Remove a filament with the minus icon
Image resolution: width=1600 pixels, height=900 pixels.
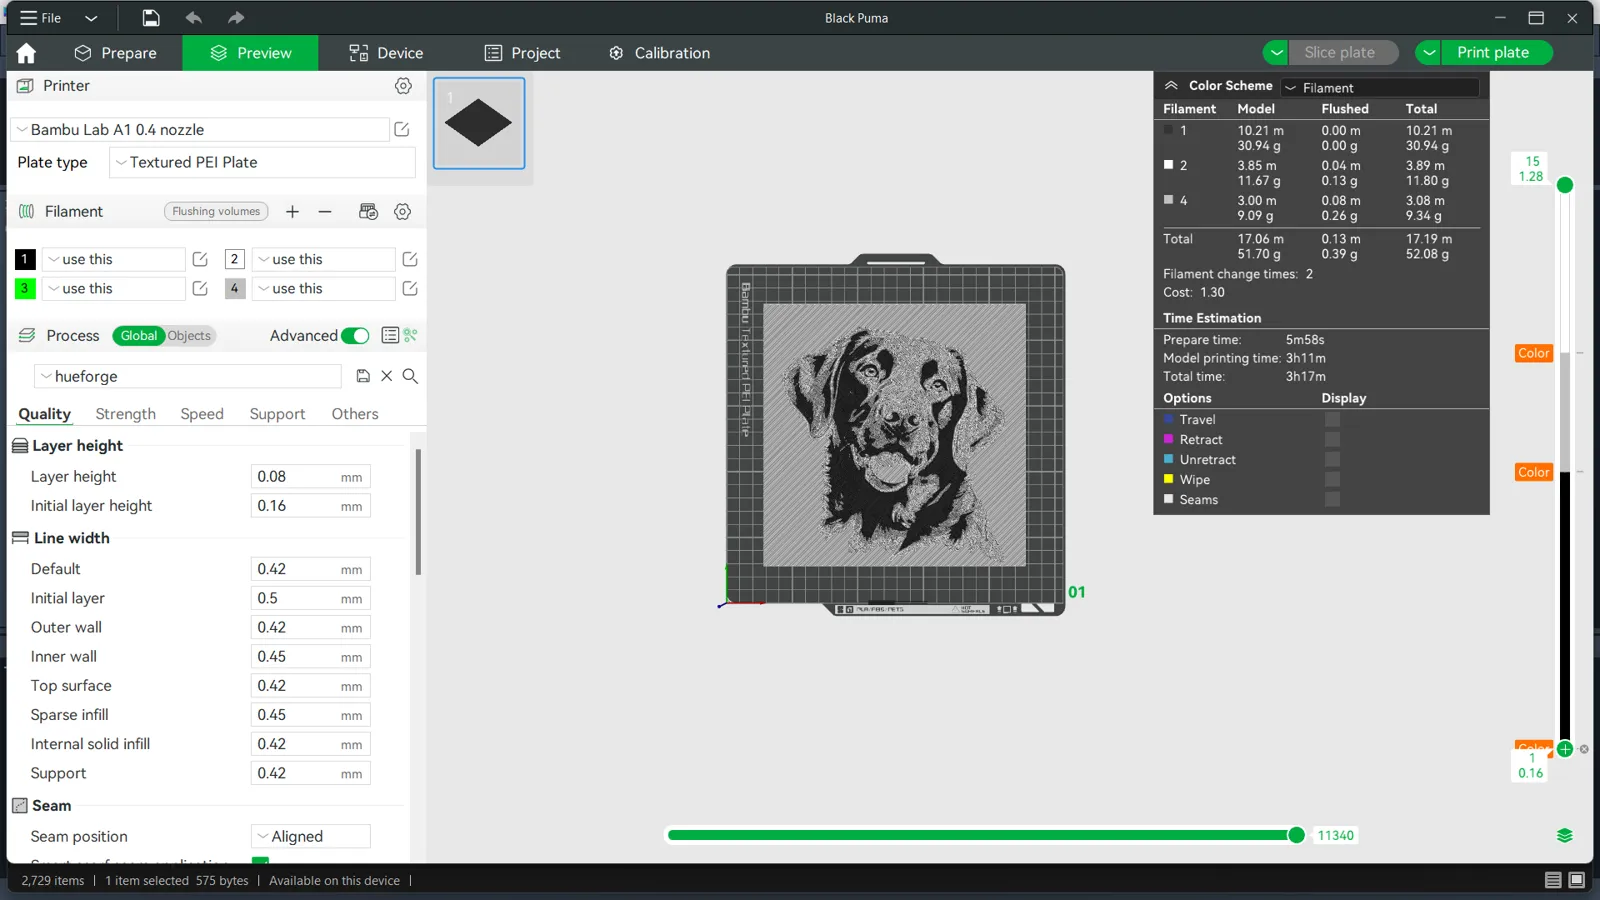pyautogui.click(x=325, y=211)
